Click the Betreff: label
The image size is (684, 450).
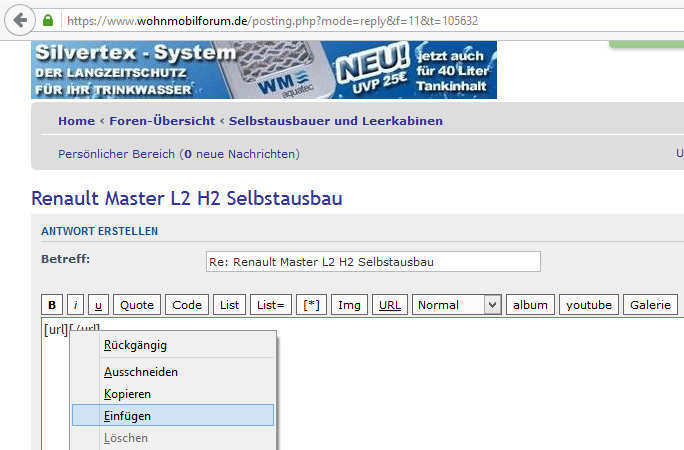65,259
